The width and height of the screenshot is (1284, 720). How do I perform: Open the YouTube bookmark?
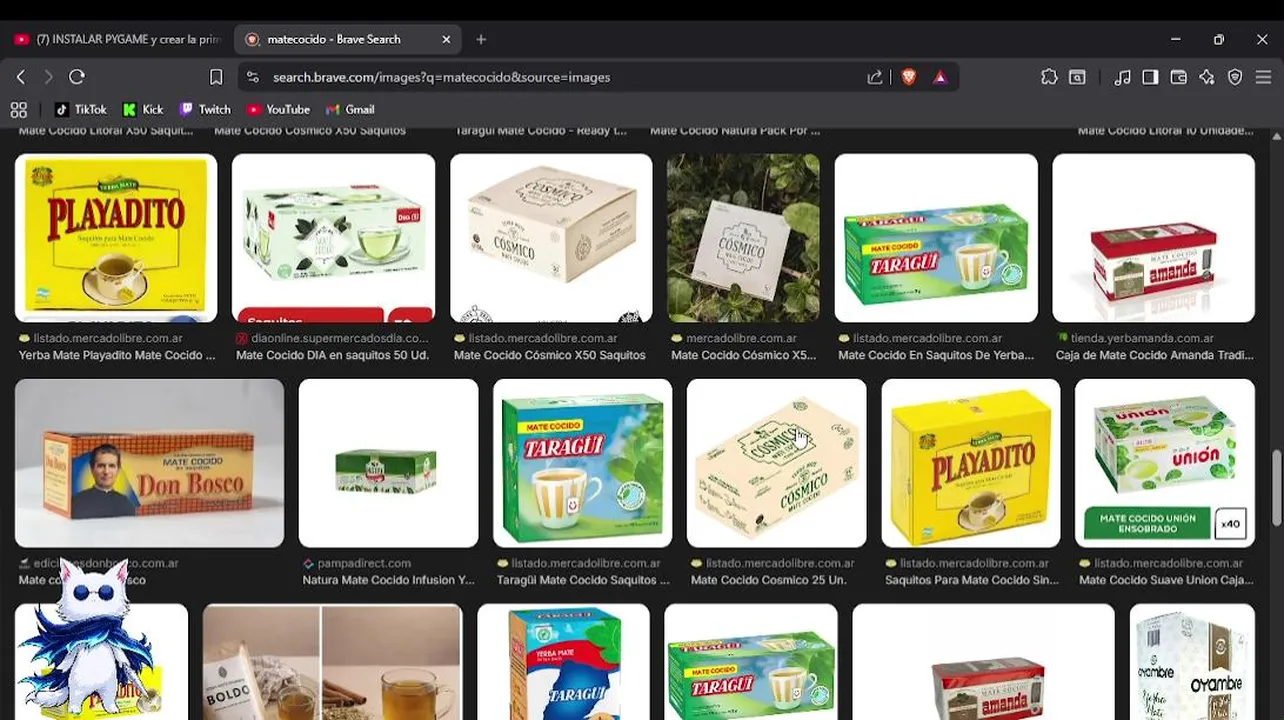point(279,110)
